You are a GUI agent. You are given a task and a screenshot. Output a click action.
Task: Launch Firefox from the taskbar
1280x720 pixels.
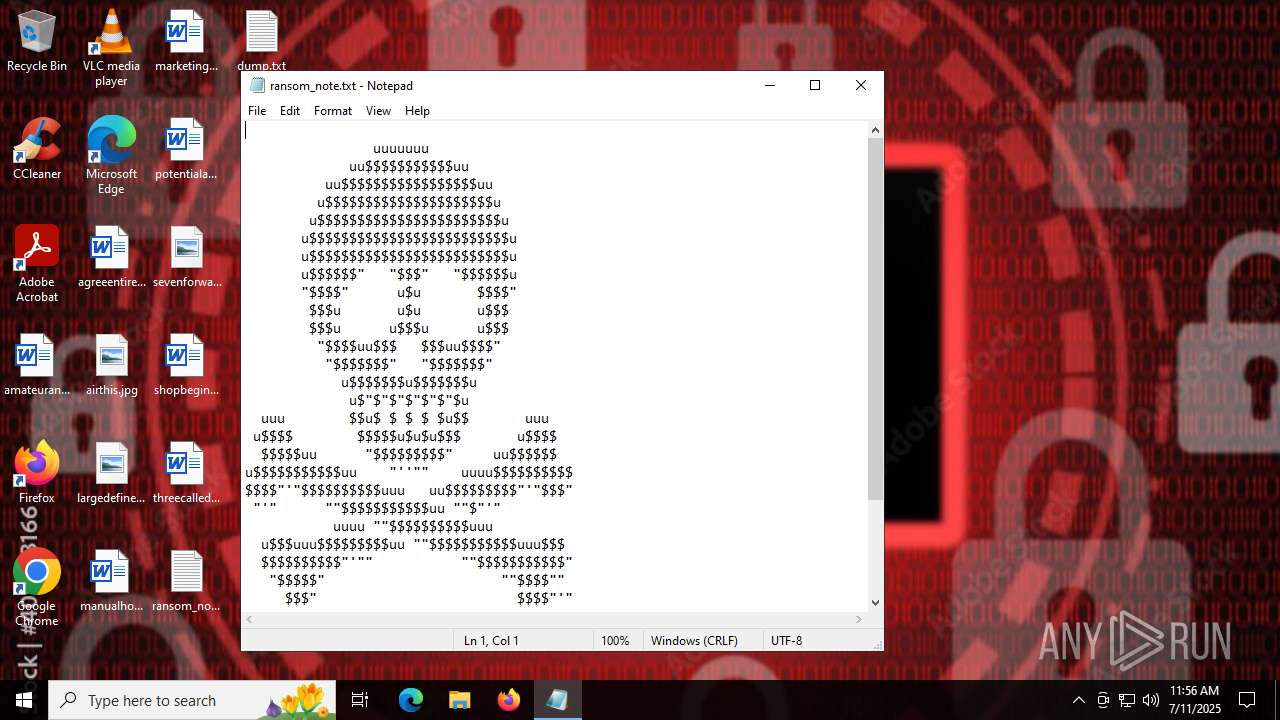point(508,700)
